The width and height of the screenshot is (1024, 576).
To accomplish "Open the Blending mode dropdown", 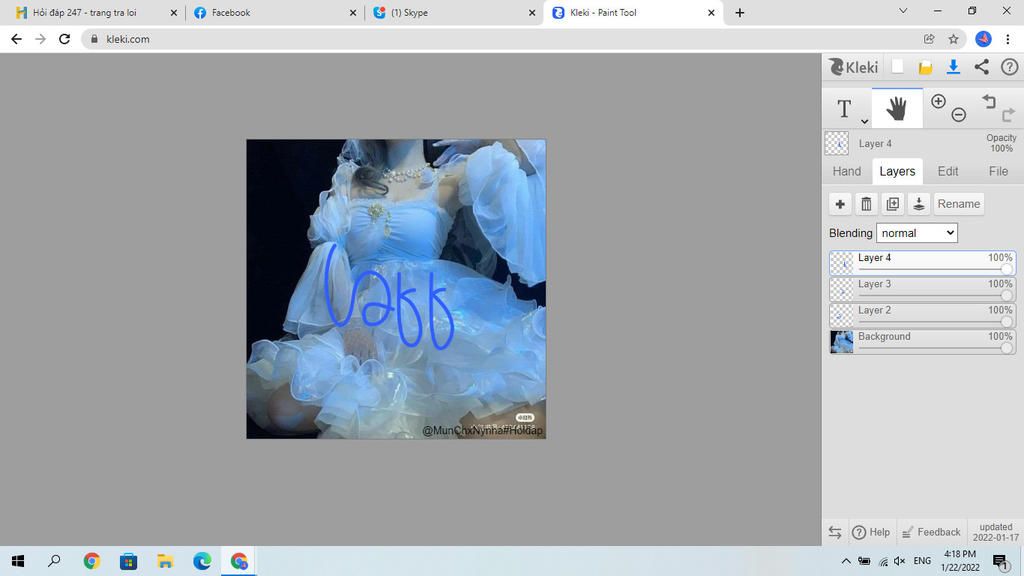I will pos(916,233).
